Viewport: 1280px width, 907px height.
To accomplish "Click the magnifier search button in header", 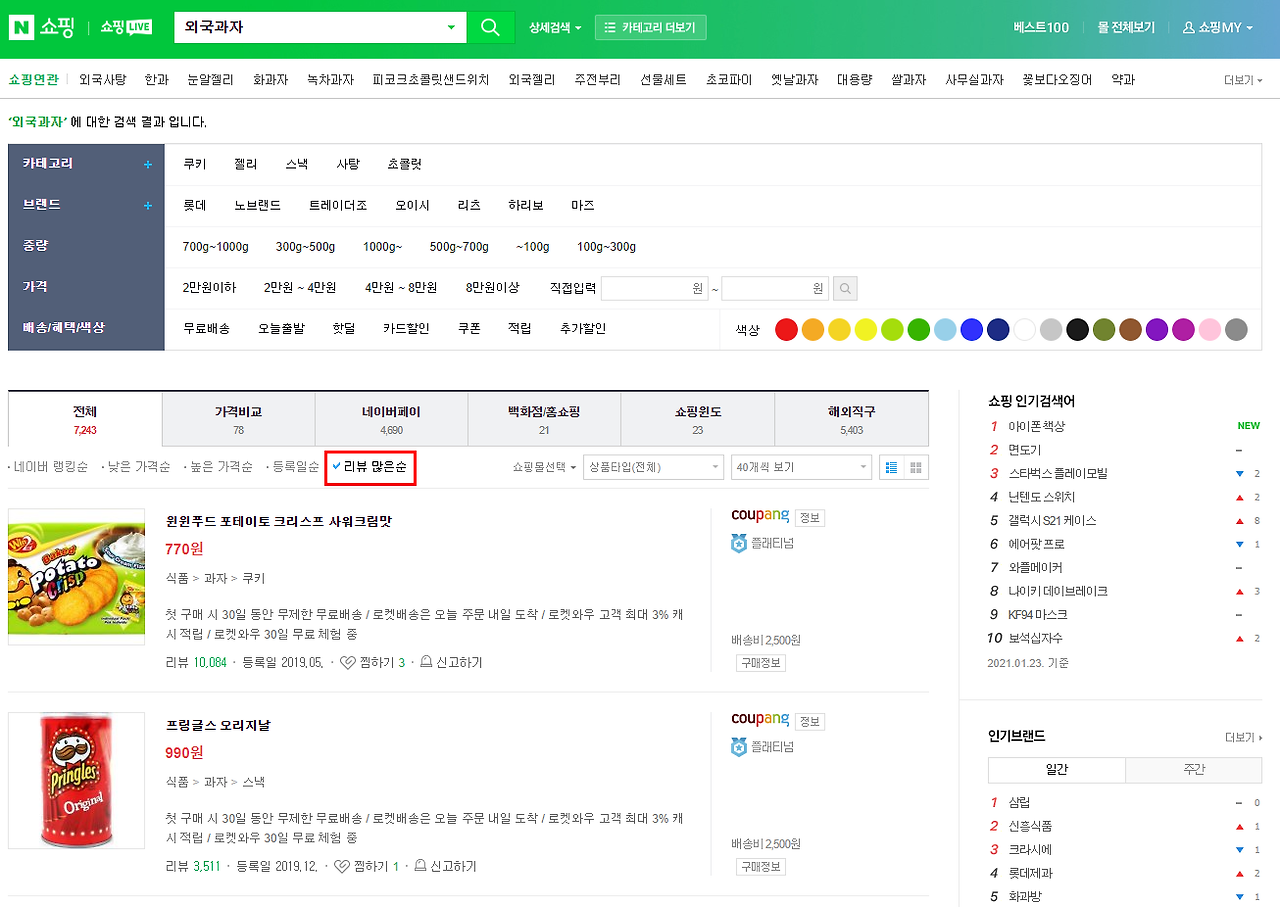I will pos(490,27).
